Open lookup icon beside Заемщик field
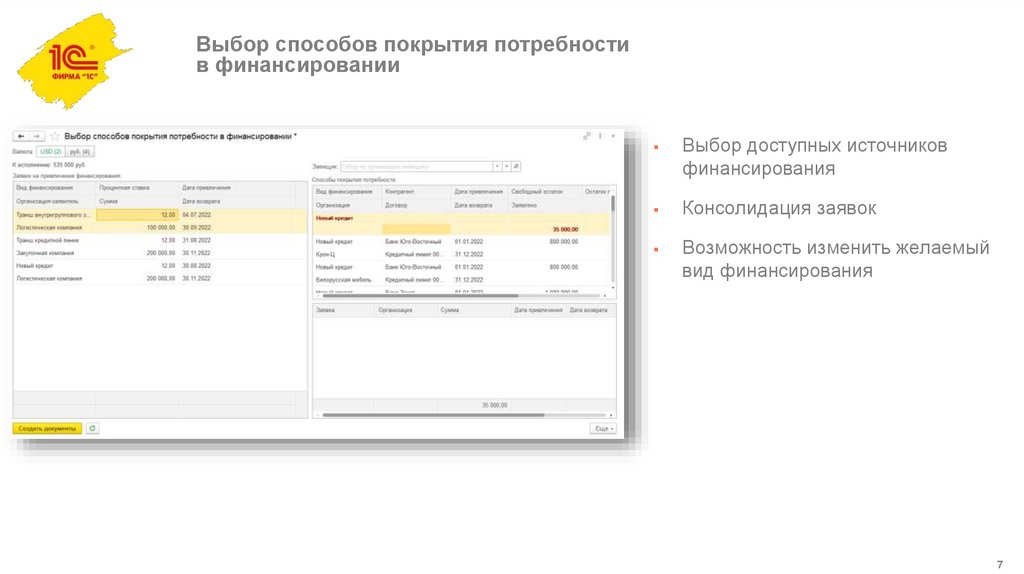Viewport: 1024px width, 574px height. pyautogui.click(x=516, y=167)
